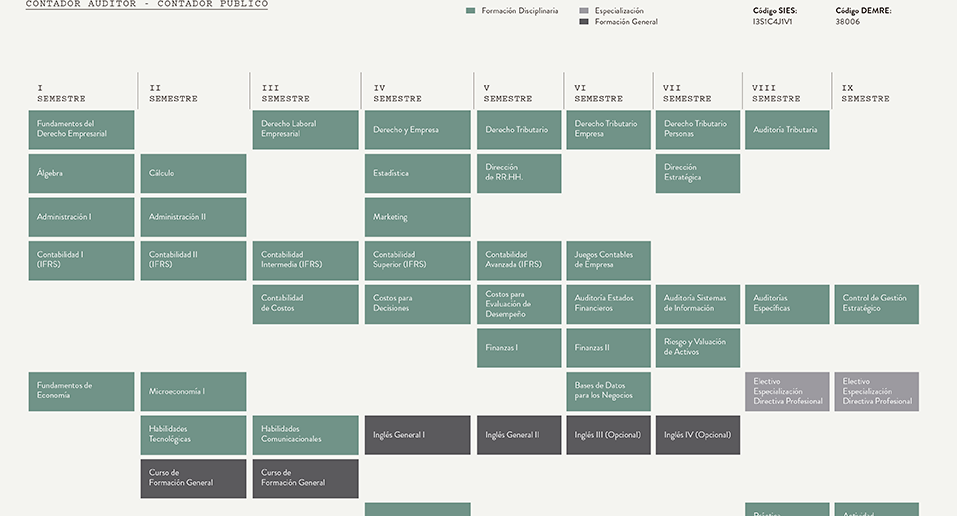The width and height of the screenshot is (957, 516).
Task: Select the Cálculo course block
Action: pyautogui.click(x=193, y=173)
